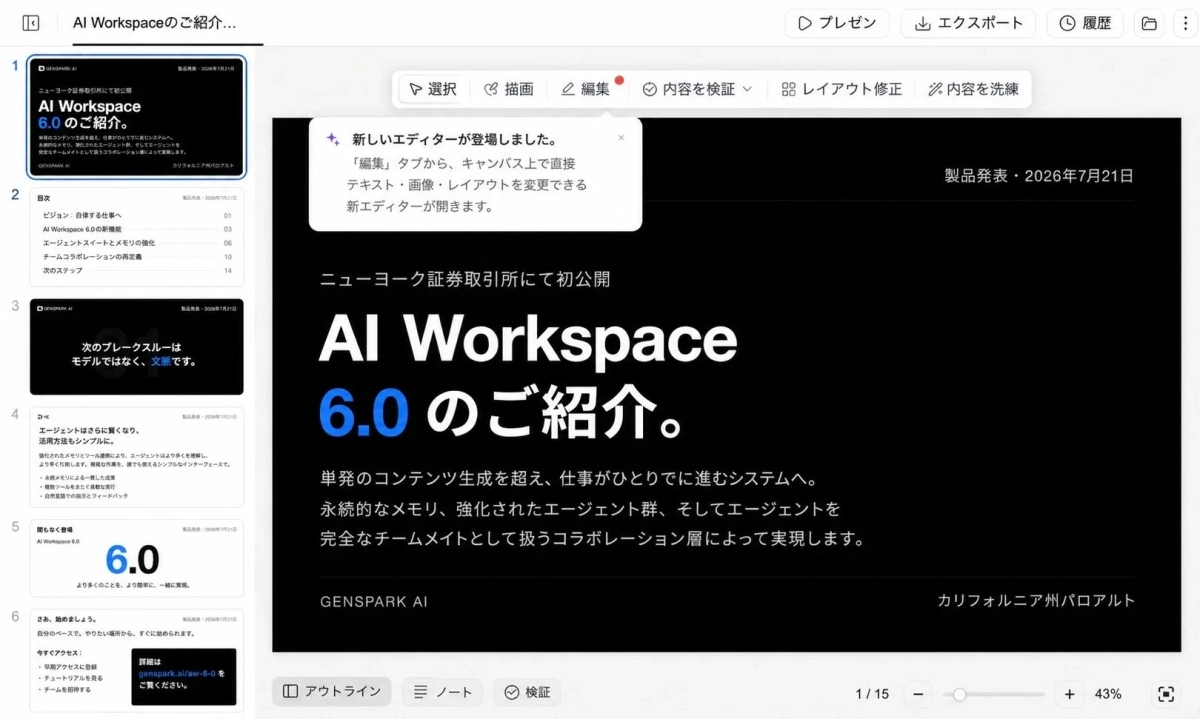This screenshot has width=1200, height=719.
Task: Open the three-dot more options menu
Action: pyautogui.click(x=1186, y=23)
